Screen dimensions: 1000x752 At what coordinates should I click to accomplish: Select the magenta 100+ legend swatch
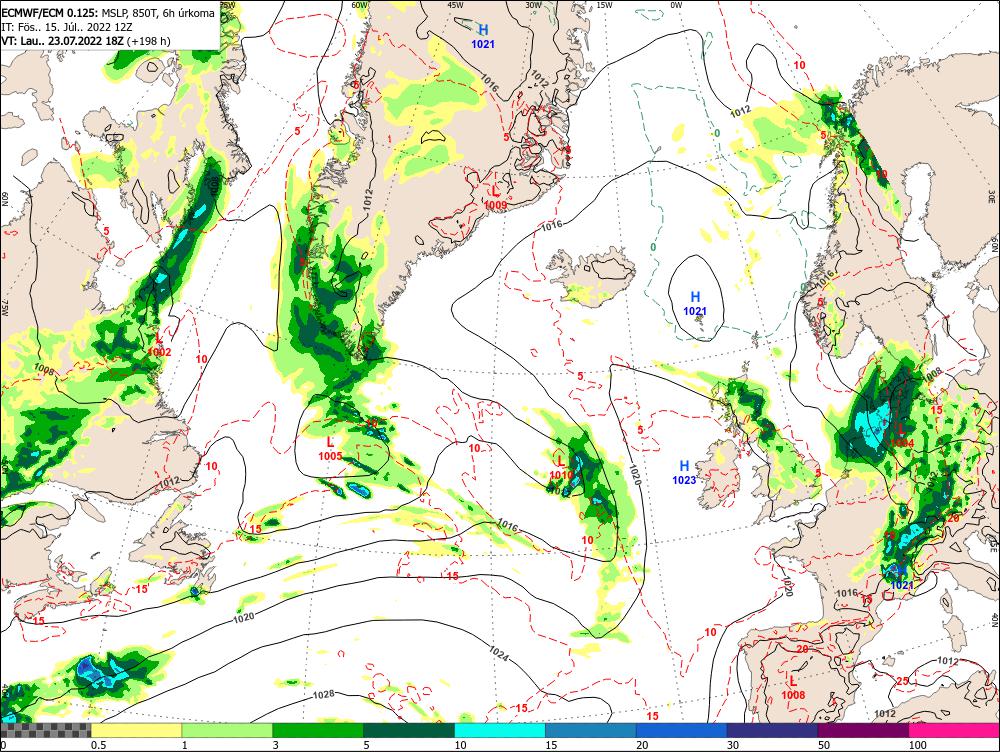954,730
